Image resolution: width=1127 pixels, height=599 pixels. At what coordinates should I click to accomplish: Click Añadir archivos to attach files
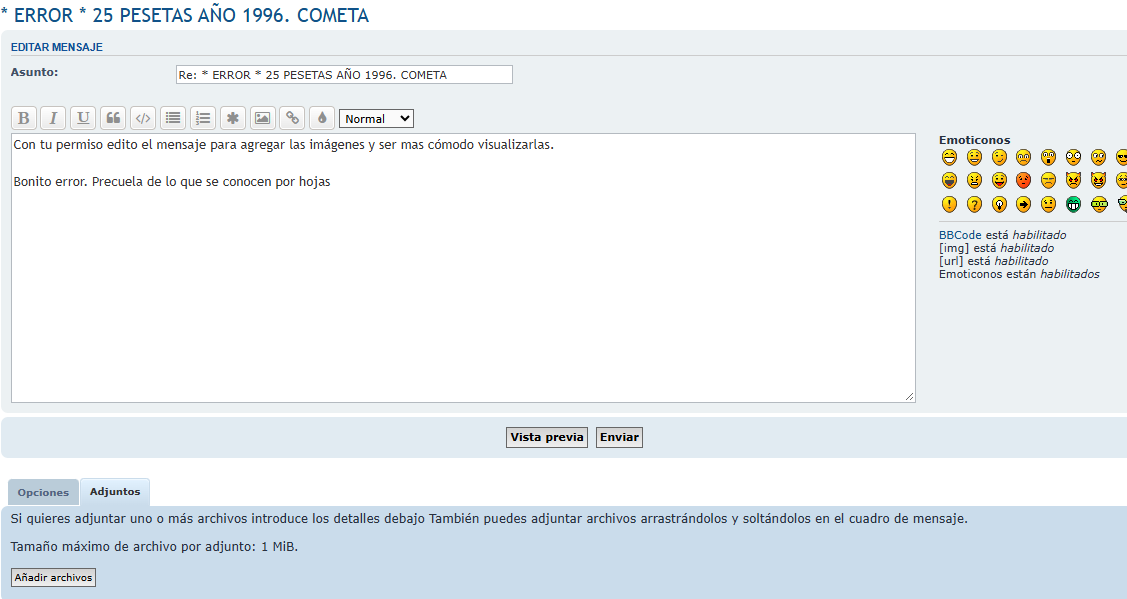tap(53, 577)
